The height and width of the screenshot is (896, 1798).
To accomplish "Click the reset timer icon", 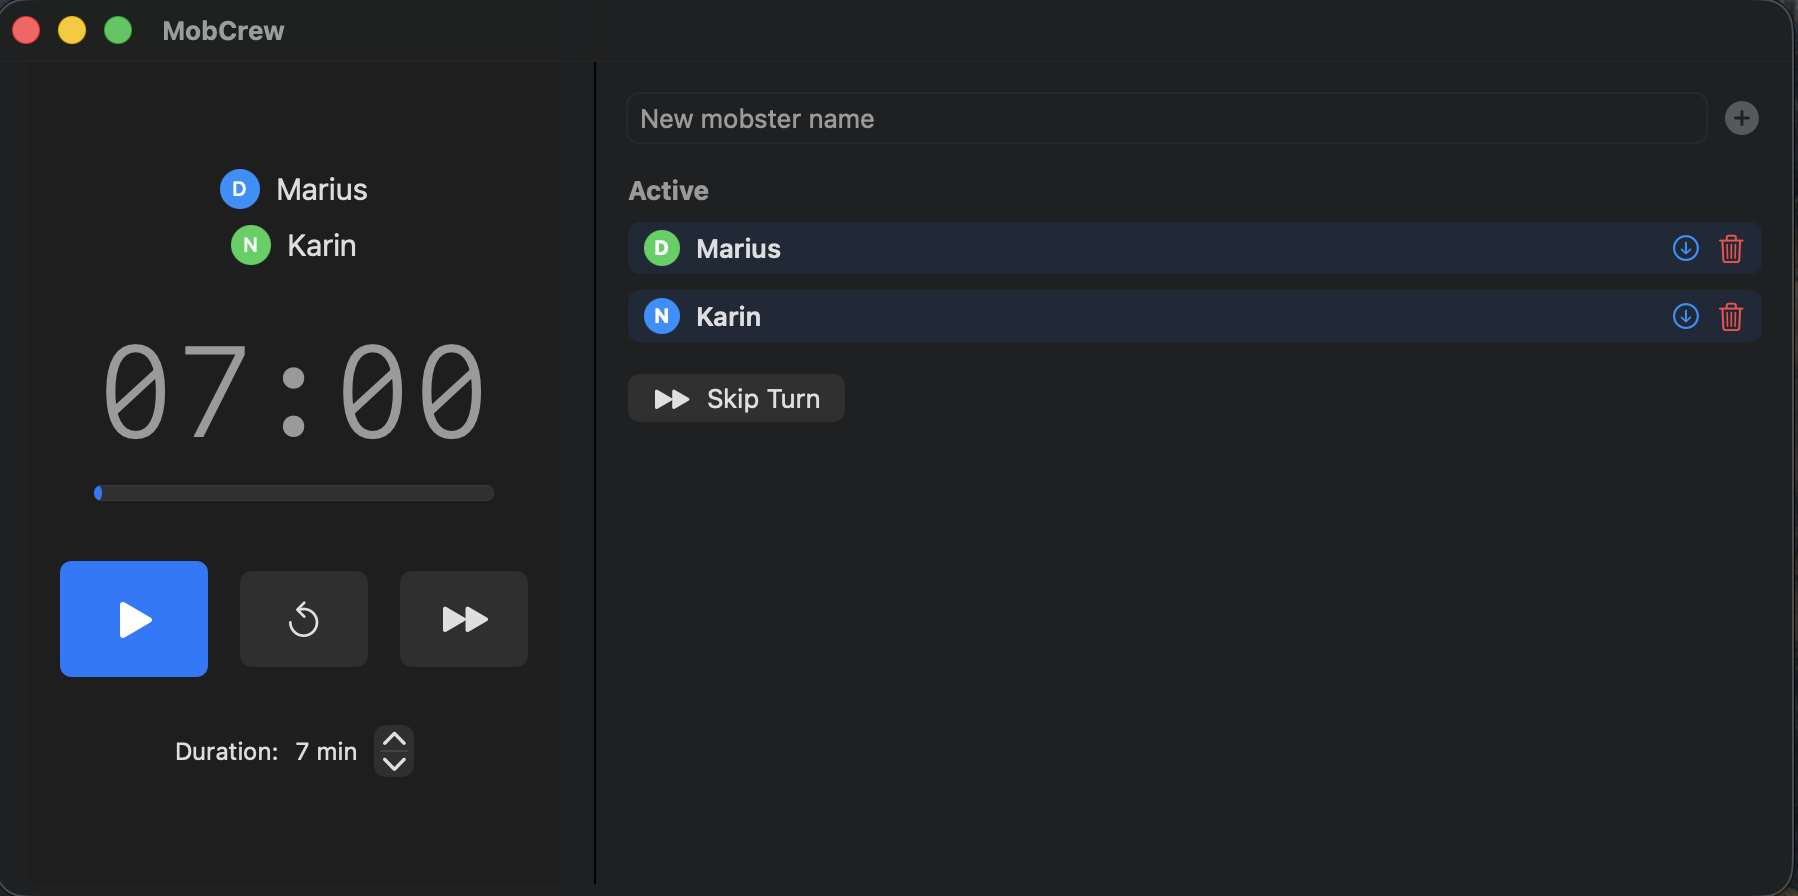I will 303,618.
